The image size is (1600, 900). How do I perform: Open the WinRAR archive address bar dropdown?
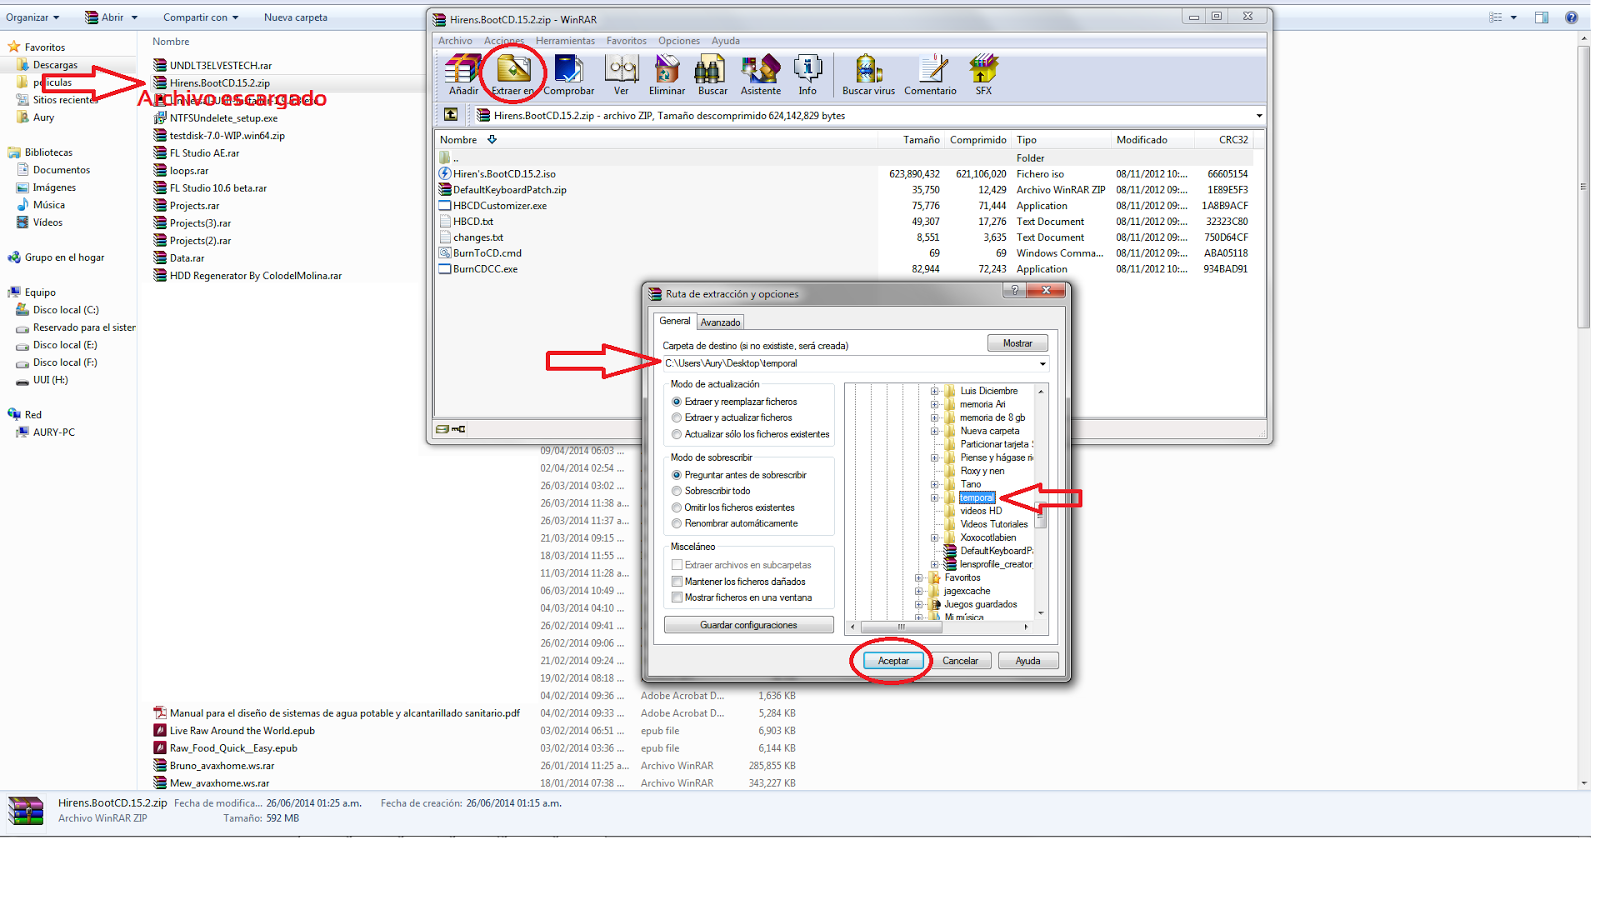tap(1259, 116)
